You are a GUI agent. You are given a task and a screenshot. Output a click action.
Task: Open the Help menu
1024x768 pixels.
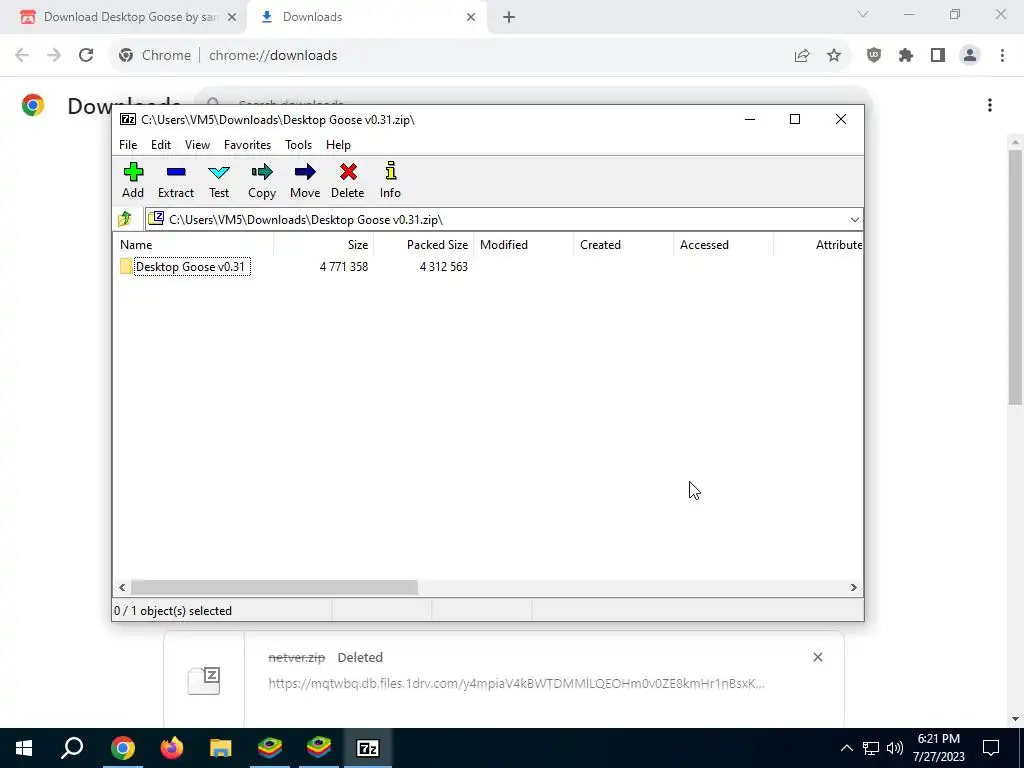pos(338,145)
